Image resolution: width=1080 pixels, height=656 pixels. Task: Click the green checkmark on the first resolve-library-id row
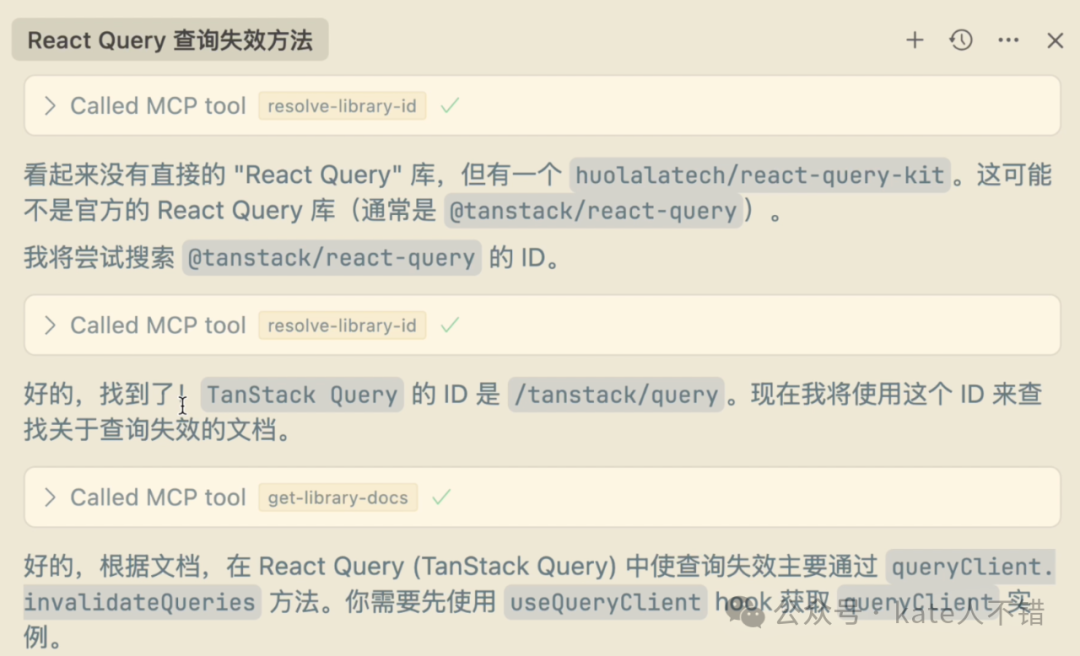coord(450,105)
